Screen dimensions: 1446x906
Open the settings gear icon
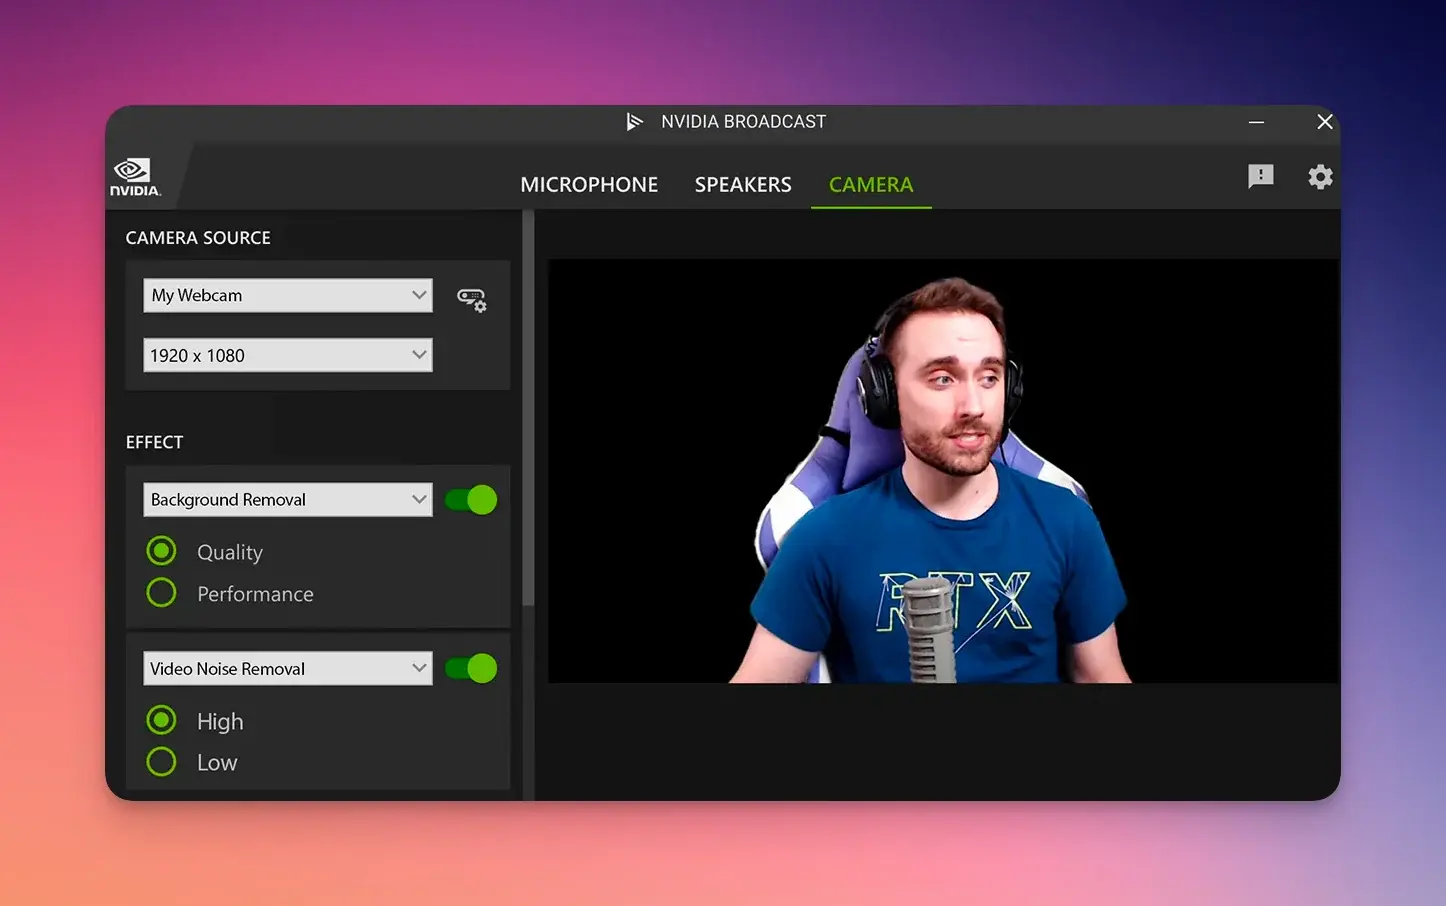tap(1320, 177)
